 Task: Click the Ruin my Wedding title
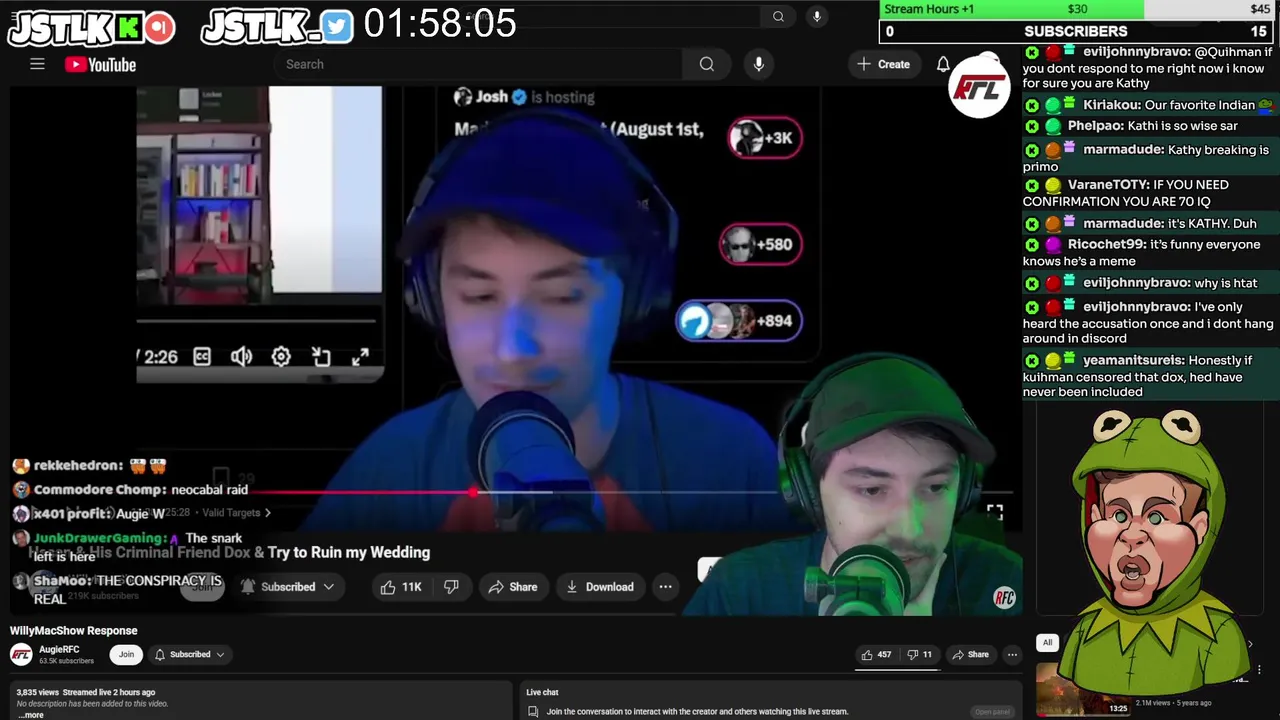click(x=230, y=552)
